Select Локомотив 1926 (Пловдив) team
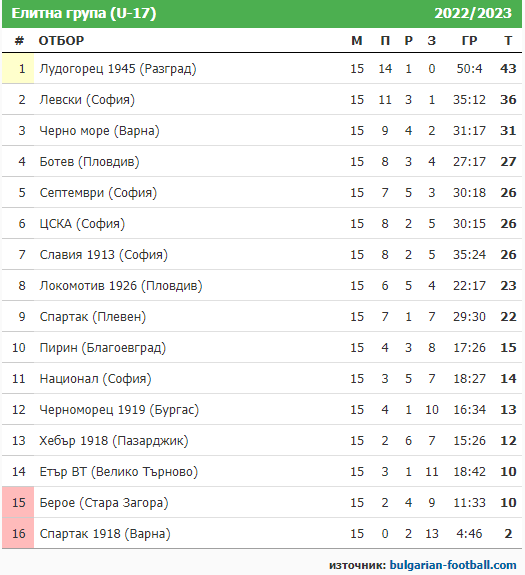This screenshot has height=575, width=525. click(121, 286)
